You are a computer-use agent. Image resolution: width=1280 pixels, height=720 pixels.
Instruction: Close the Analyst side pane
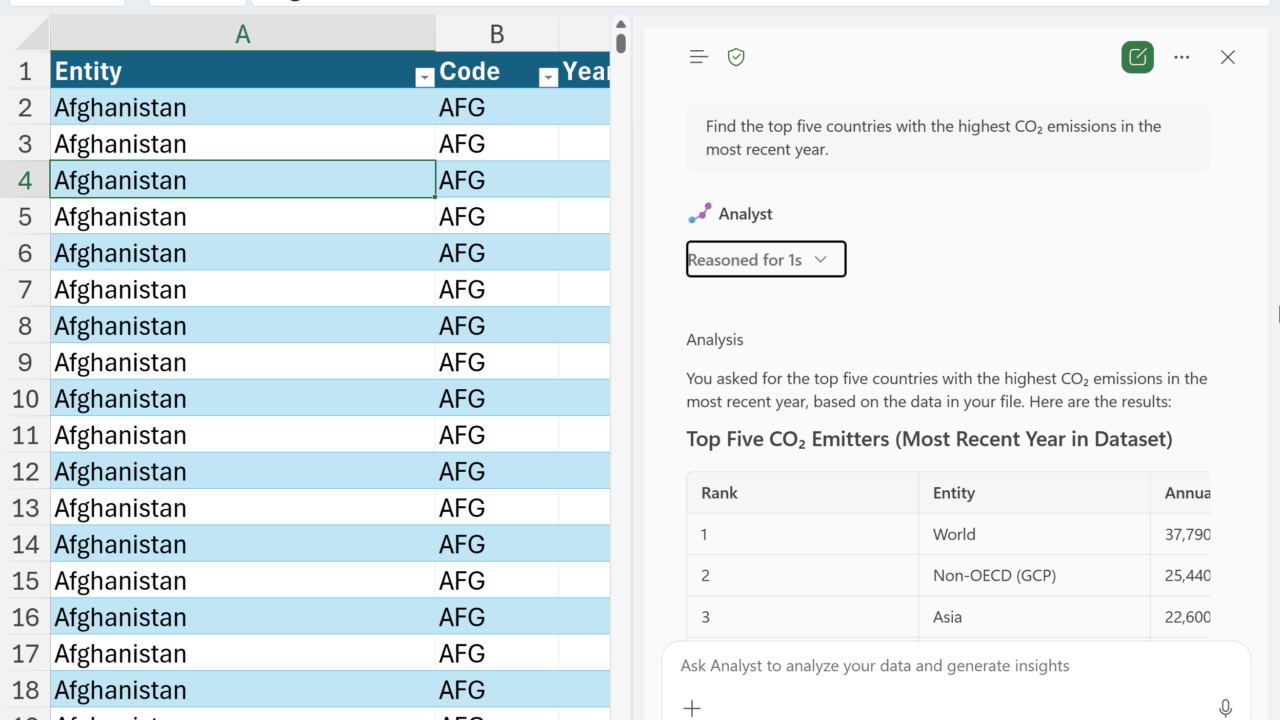click(1228, 57)
